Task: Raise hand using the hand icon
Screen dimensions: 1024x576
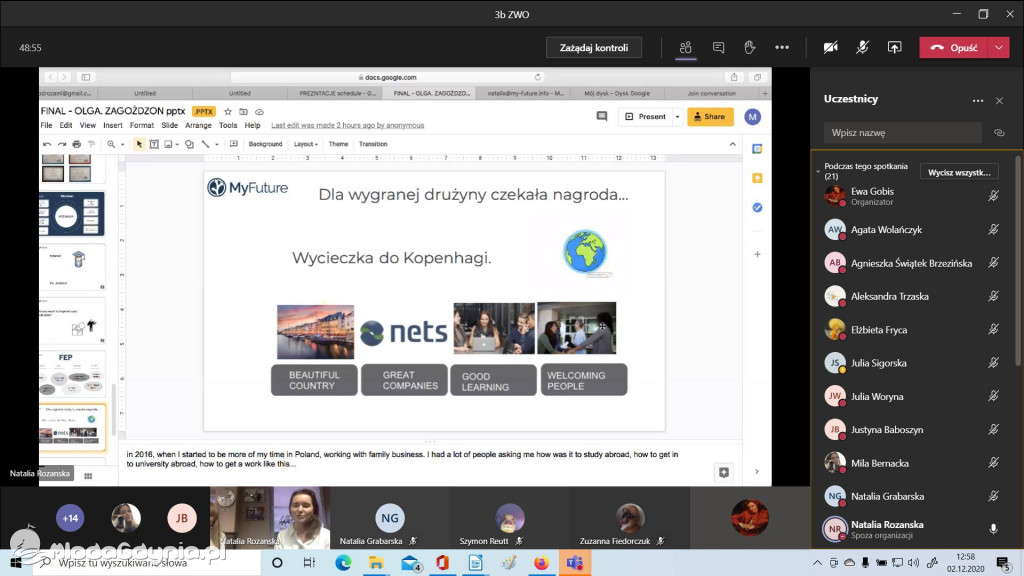Action: pyautogui.click(x=749, y=47)
